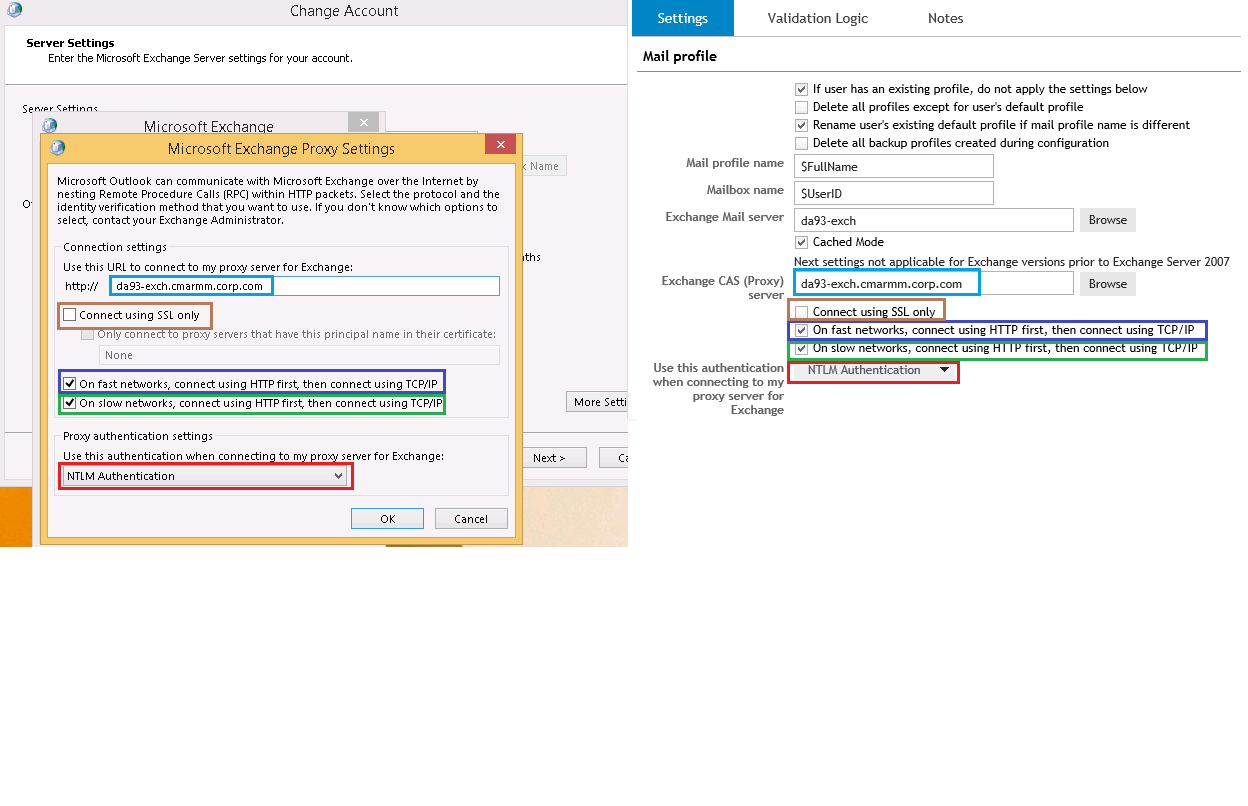This screenshot has width=1248, height=806.
Task: Switch to the Validation Logic tab
Action: [817, 18]
